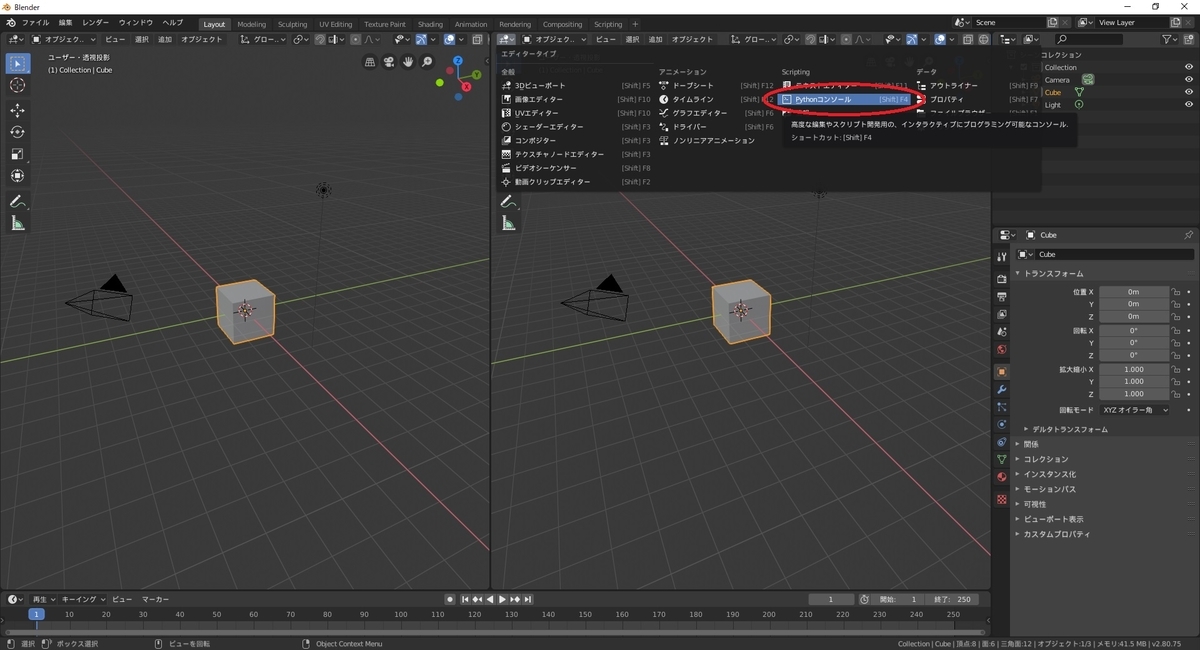Toggle lock for Scale Z

[x=1177, y=394]
